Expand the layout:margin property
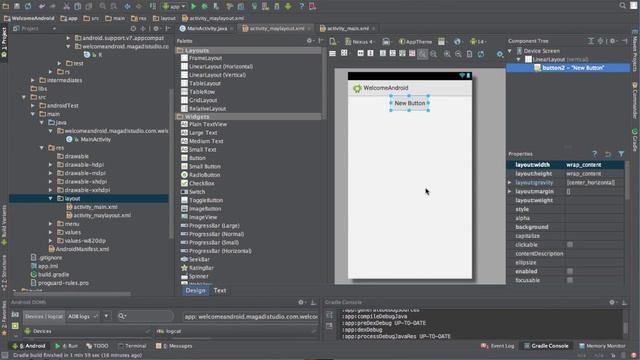The height and width of the screenshot is (360, 640). tap(510, 191)
